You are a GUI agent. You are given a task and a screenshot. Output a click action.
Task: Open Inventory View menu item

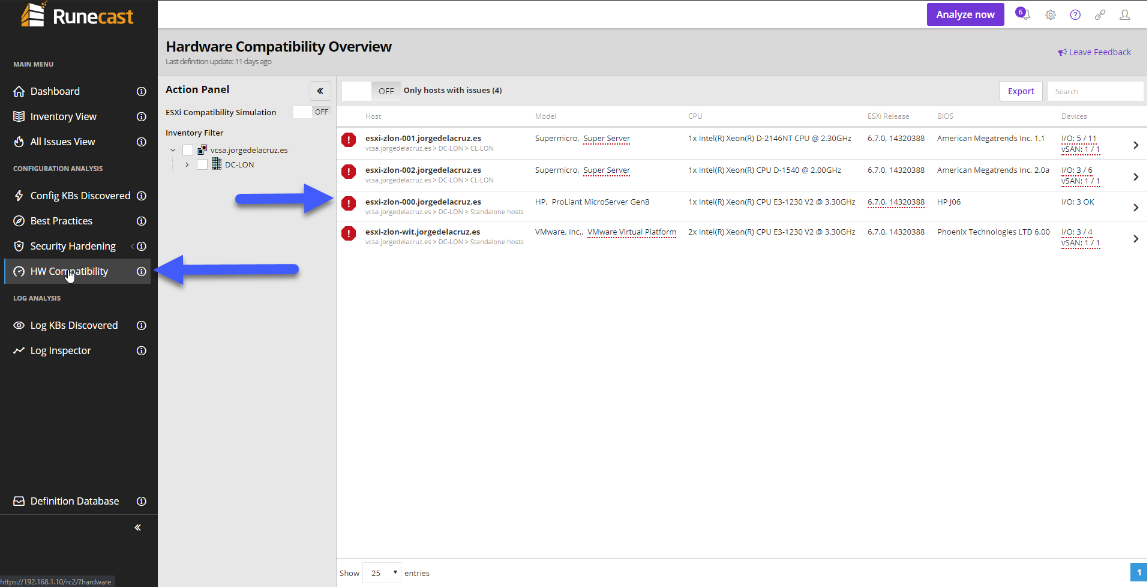(63, 116)
